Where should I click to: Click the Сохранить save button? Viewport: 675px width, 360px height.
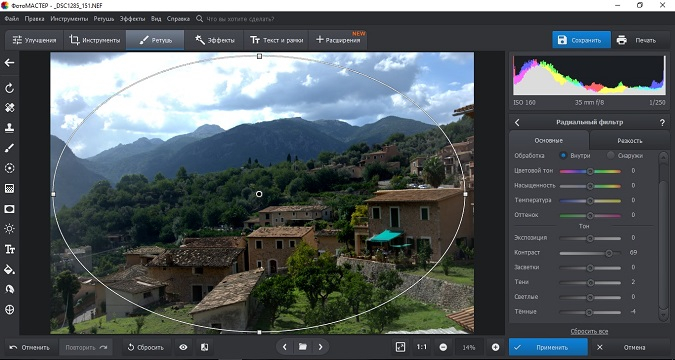(581, 40)
